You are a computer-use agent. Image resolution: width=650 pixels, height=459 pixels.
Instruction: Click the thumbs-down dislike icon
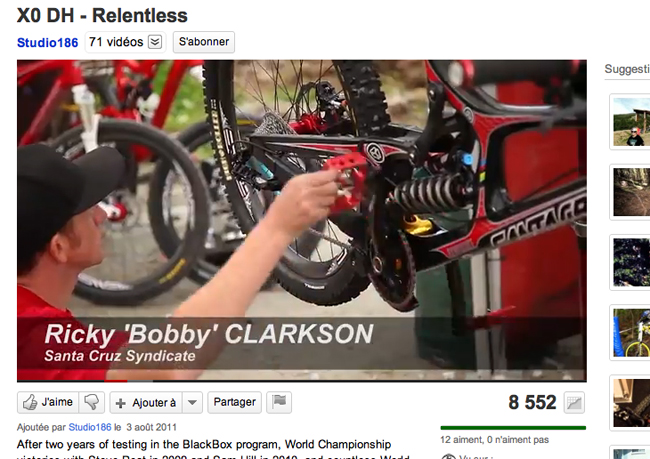coord(92,402)
